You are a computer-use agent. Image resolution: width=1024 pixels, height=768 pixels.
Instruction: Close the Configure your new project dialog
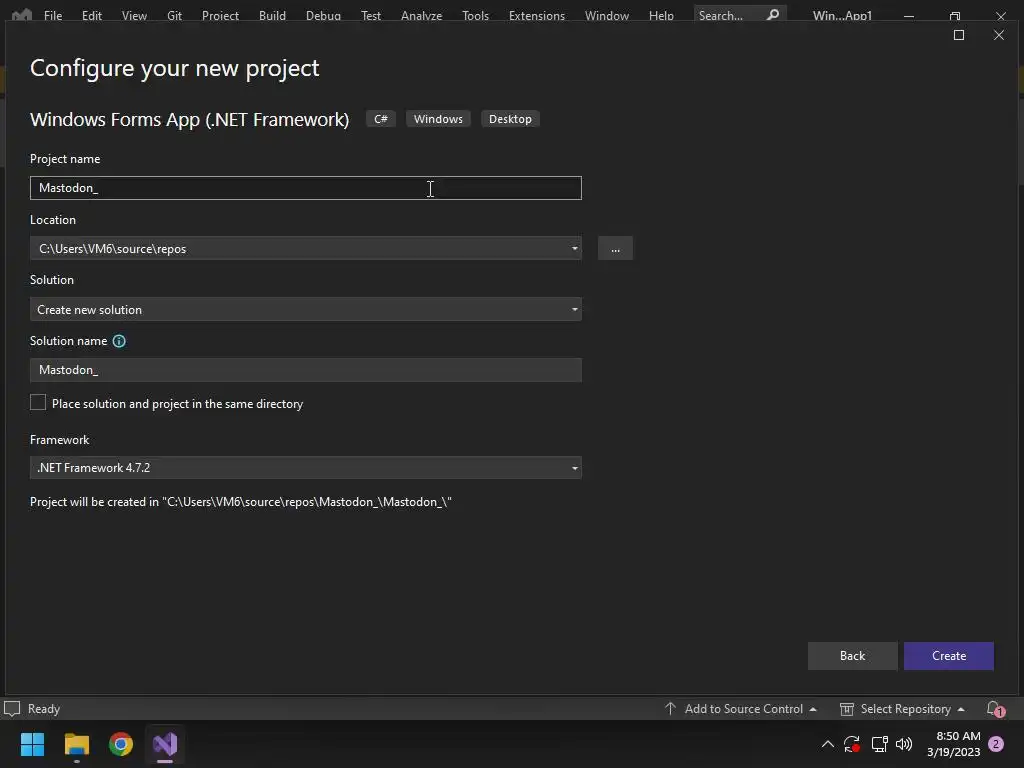(x=999, y=35)
